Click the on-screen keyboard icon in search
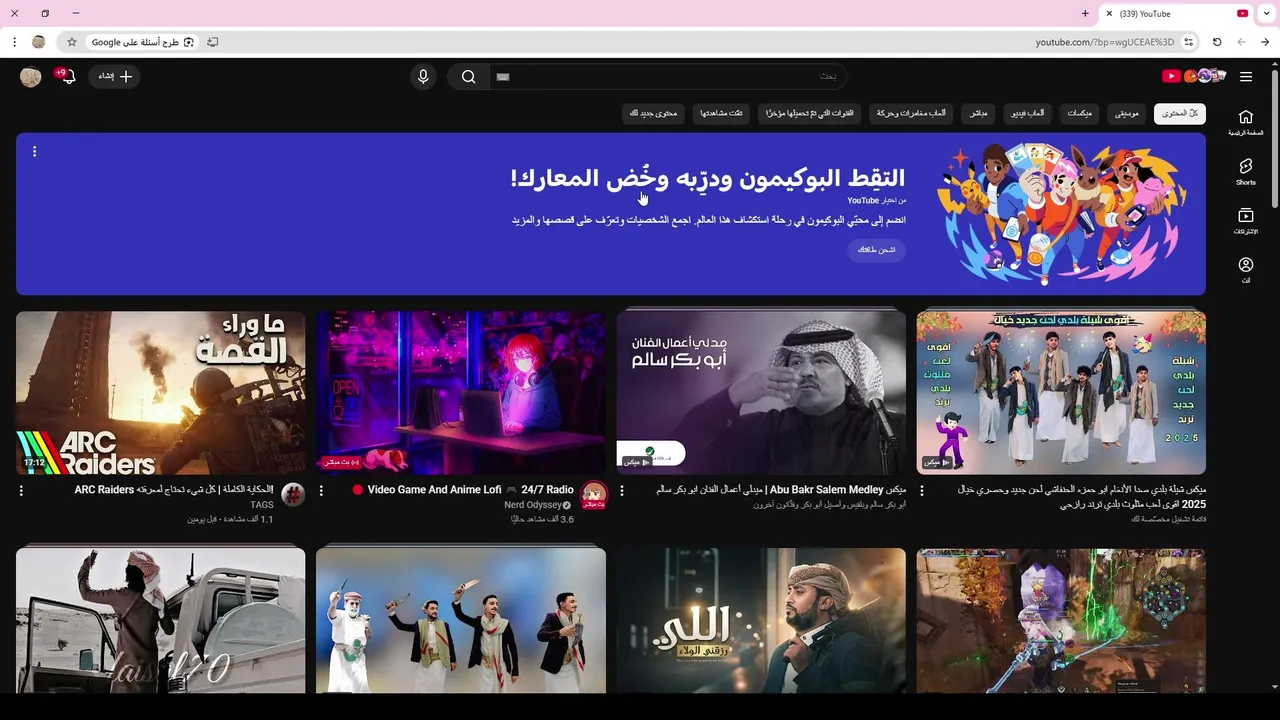 [503, 76]
